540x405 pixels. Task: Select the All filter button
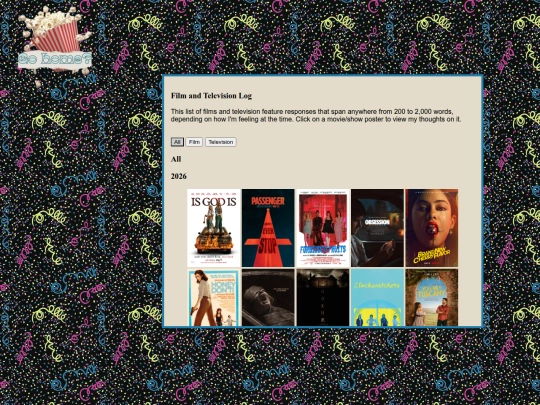tap(177, 142)
